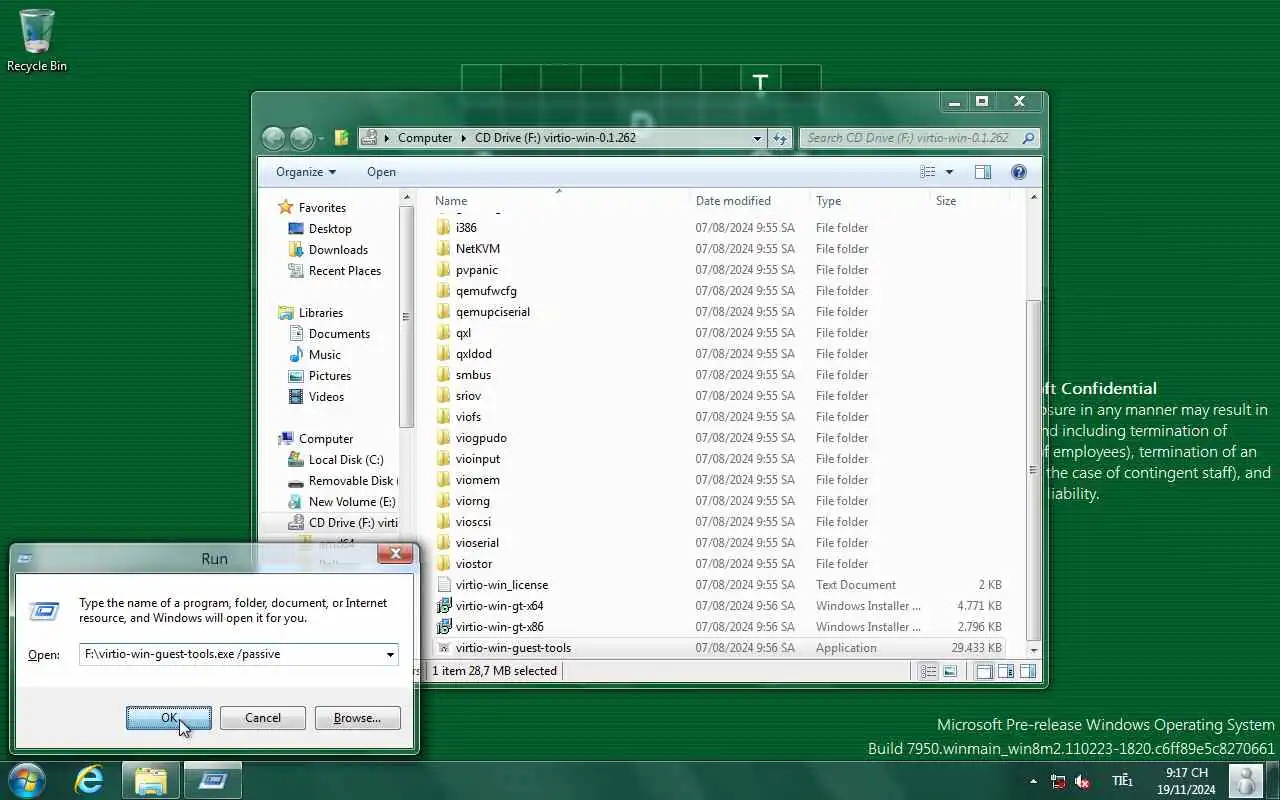Select the Pictures library
This screenshot has width=1280, height=800.
[x=330, y=376]
